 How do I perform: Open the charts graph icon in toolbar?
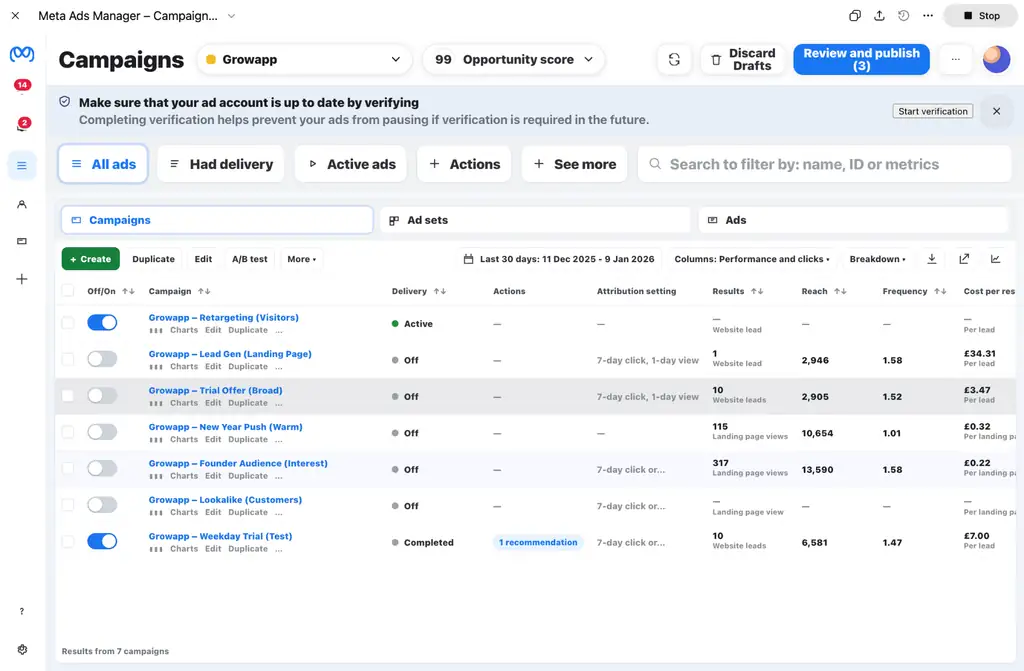(x=995, y=259)
